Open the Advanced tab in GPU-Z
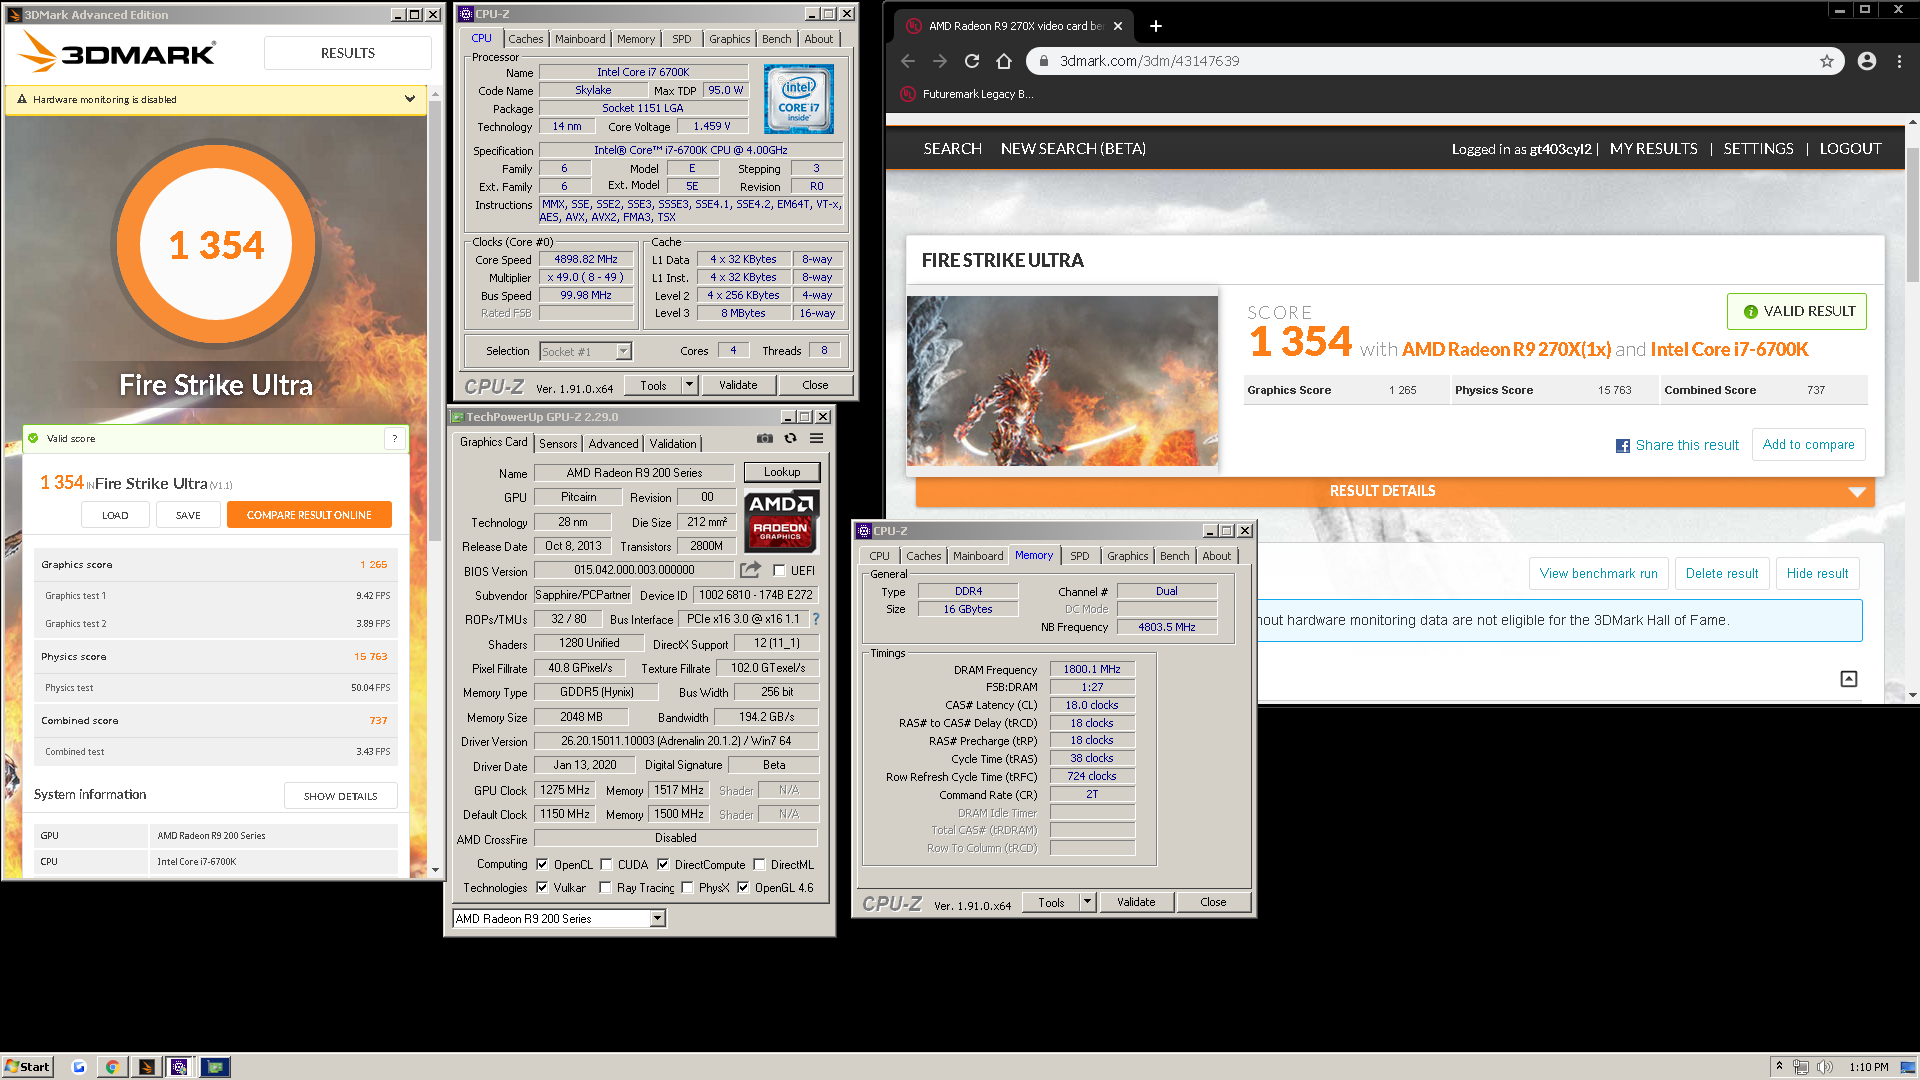The image size is (1920, 1080). pyautogui.click(x=613, y=443)
